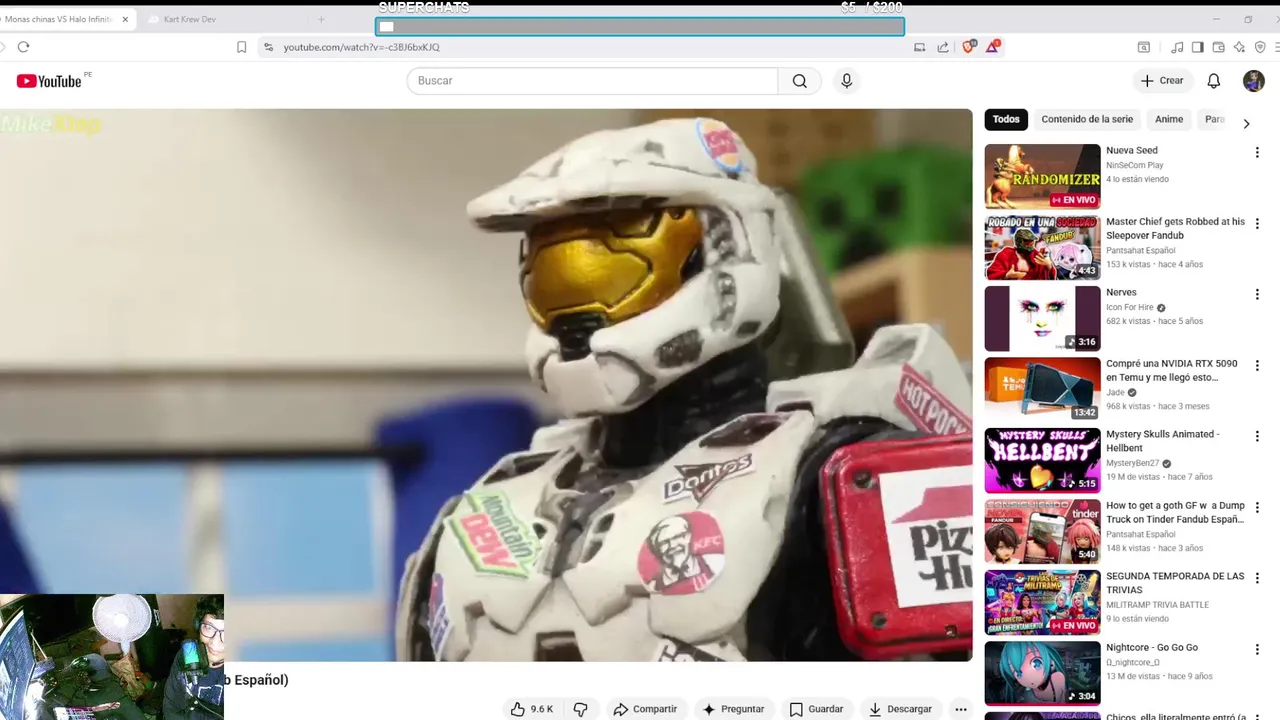Open the Brave playlist music note icon

point(1177,47)
